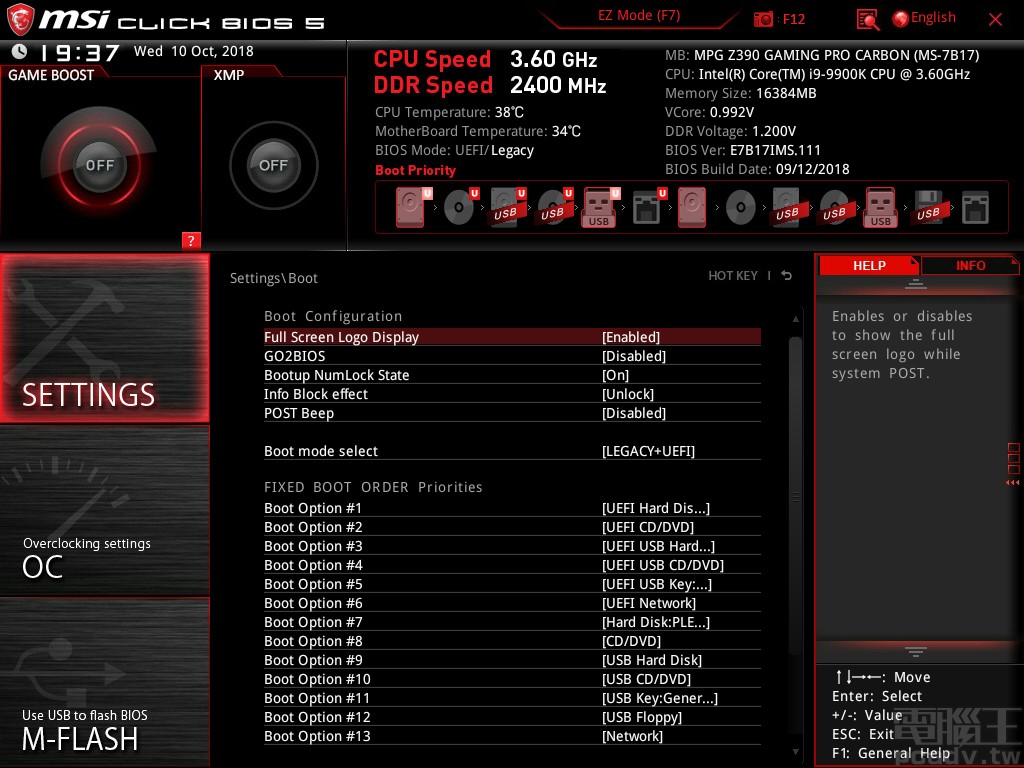Open Boot Option #1 UEFI Hard Disk value
The image size is (1024, 768).
pos(655,508)
